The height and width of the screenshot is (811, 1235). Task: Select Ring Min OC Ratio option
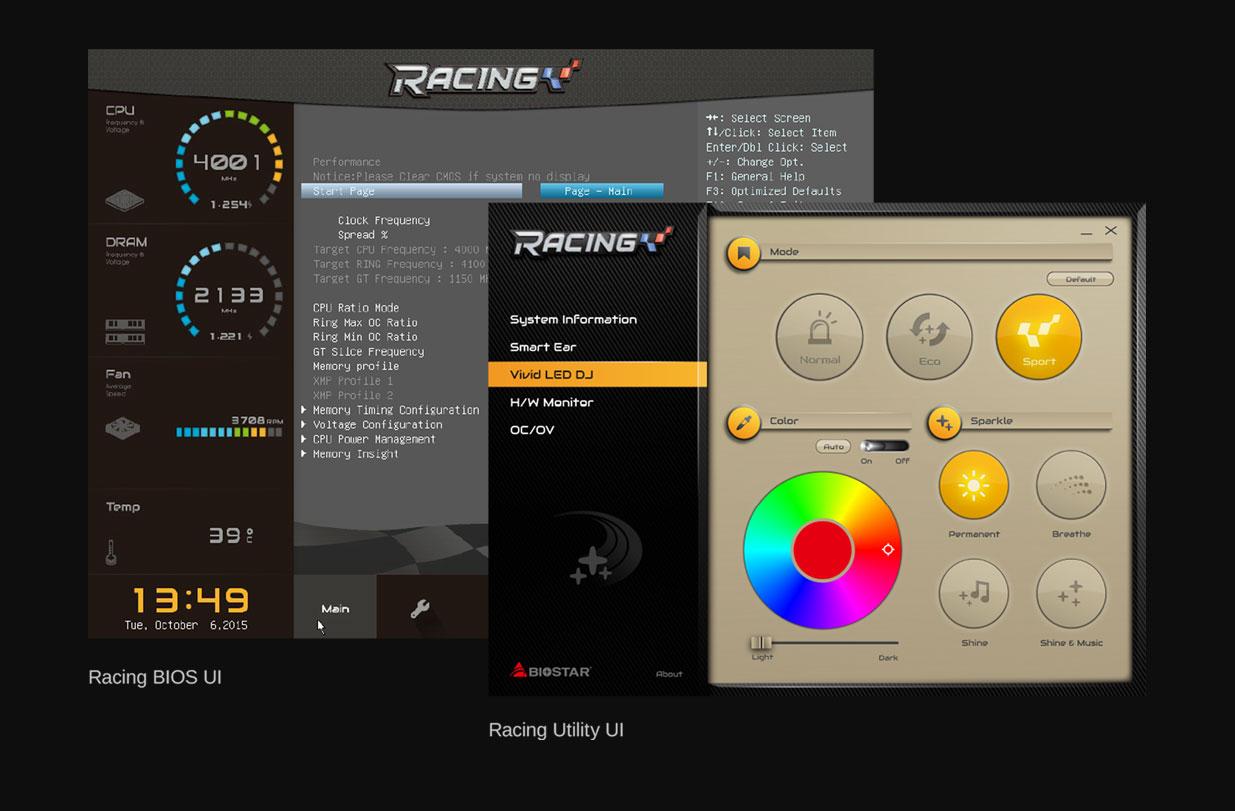click(x=365, y=337)
